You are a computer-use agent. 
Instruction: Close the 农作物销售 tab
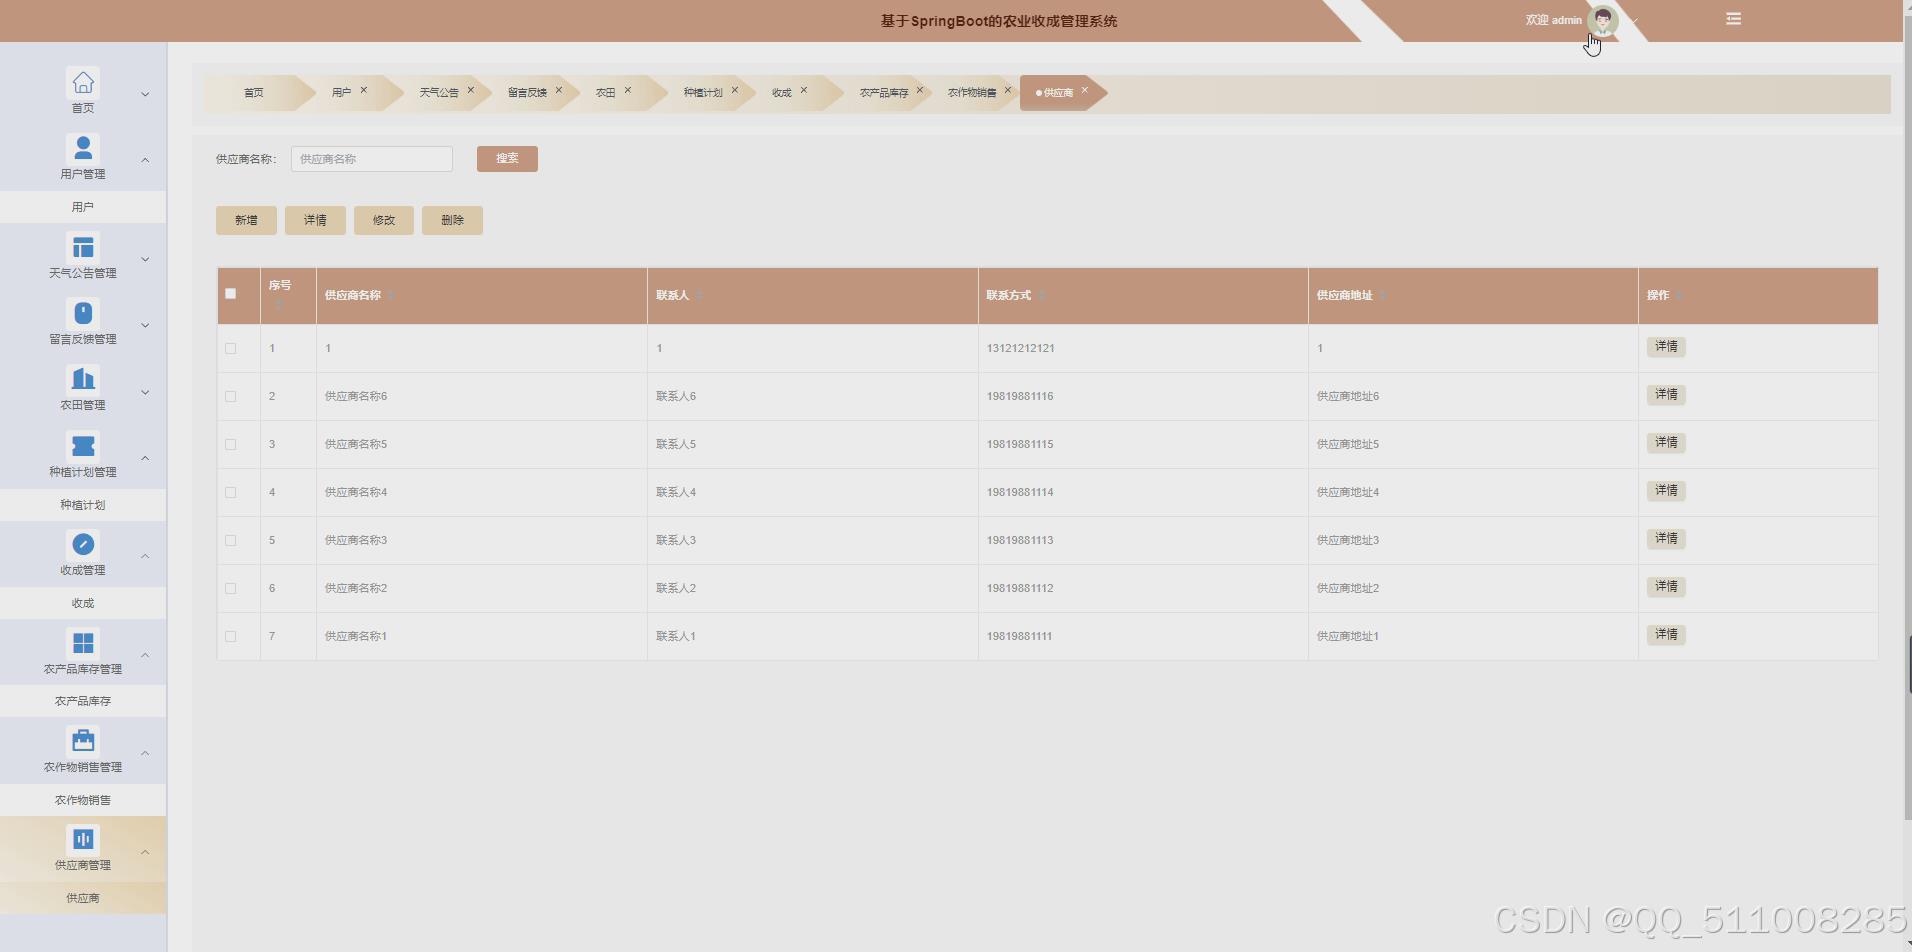1008,90
